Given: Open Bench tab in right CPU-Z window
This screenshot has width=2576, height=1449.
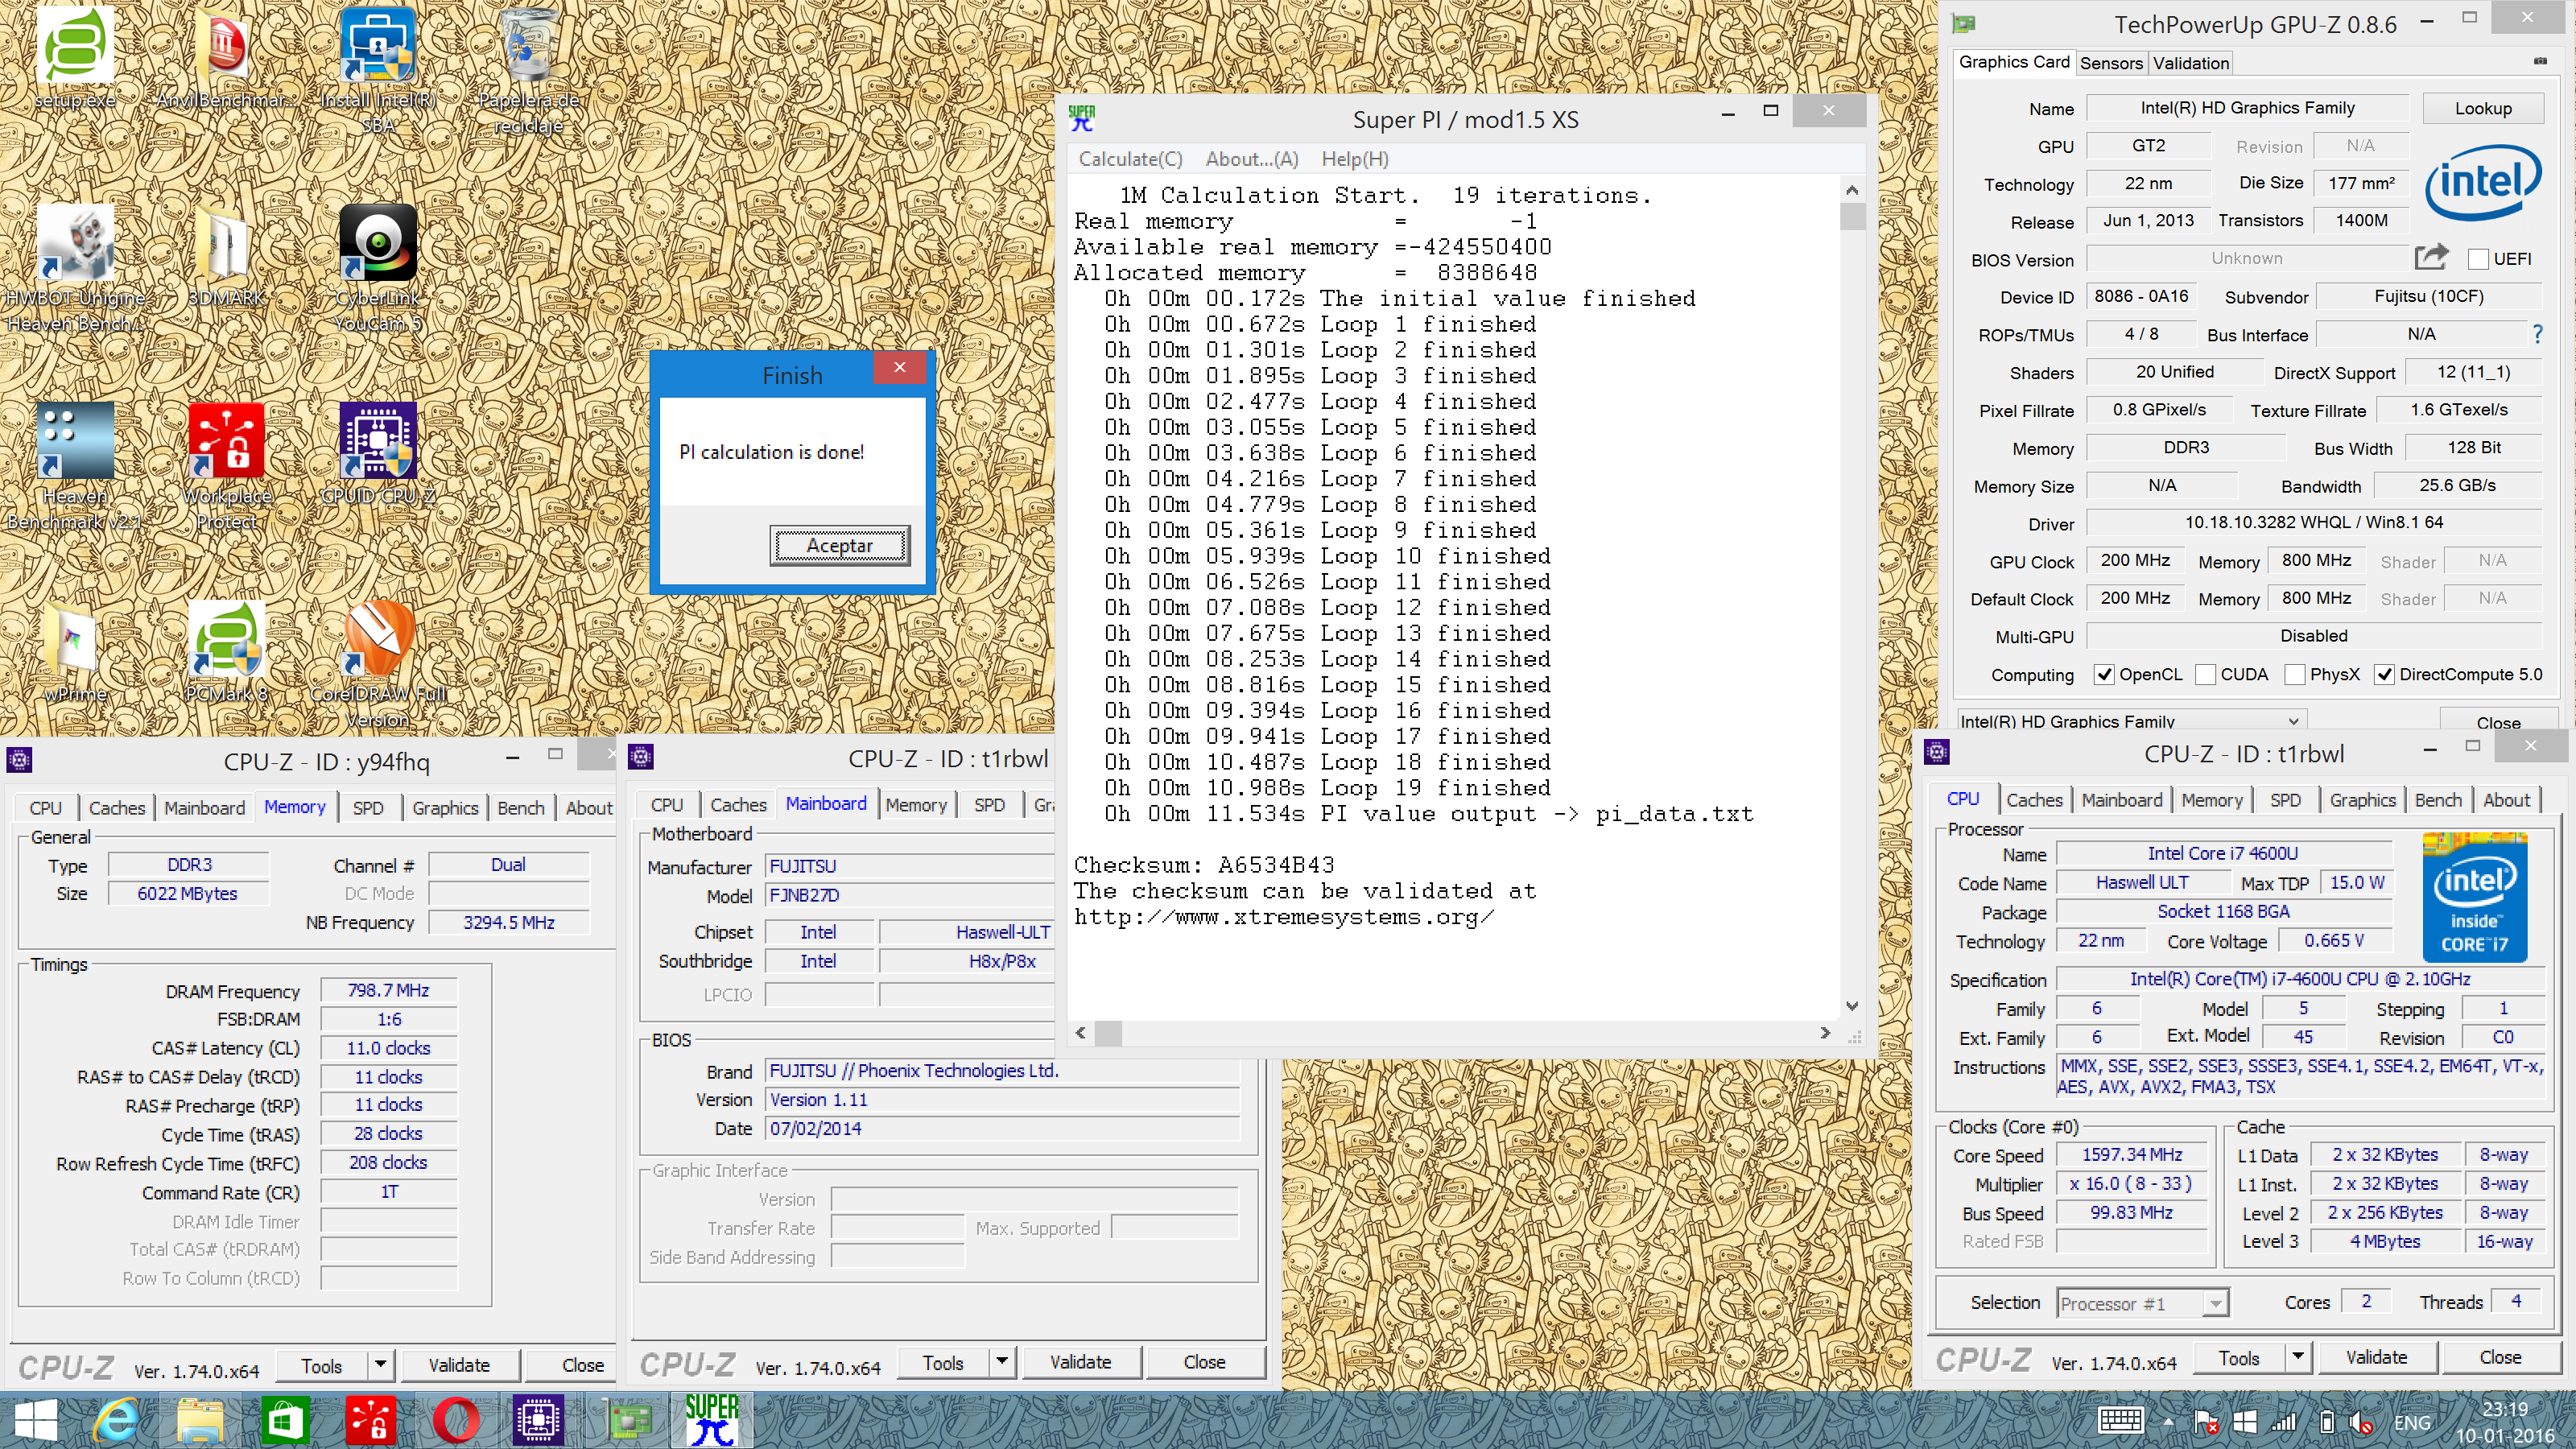Looking at the screenshot, I should click(2438, 800).
